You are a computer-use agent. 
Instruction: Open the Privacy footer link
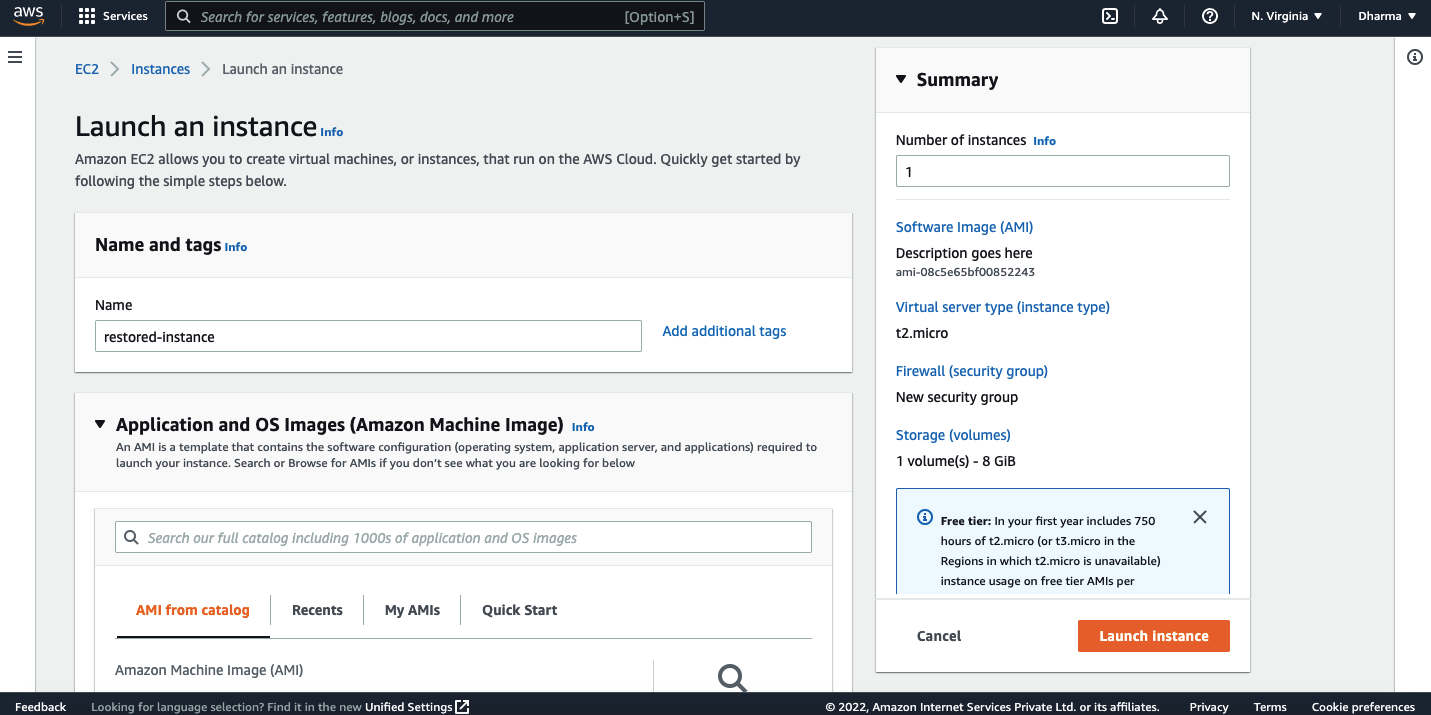point(1209,707)
